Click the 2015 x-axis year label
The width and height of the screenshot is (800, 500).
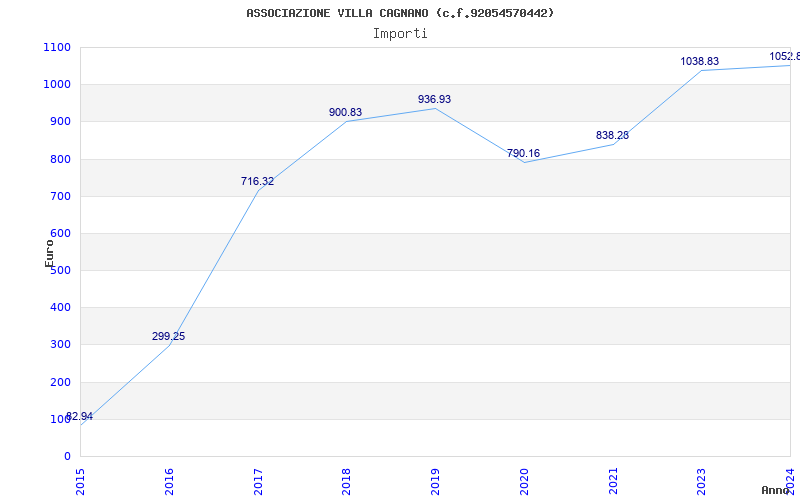[81, 481]
